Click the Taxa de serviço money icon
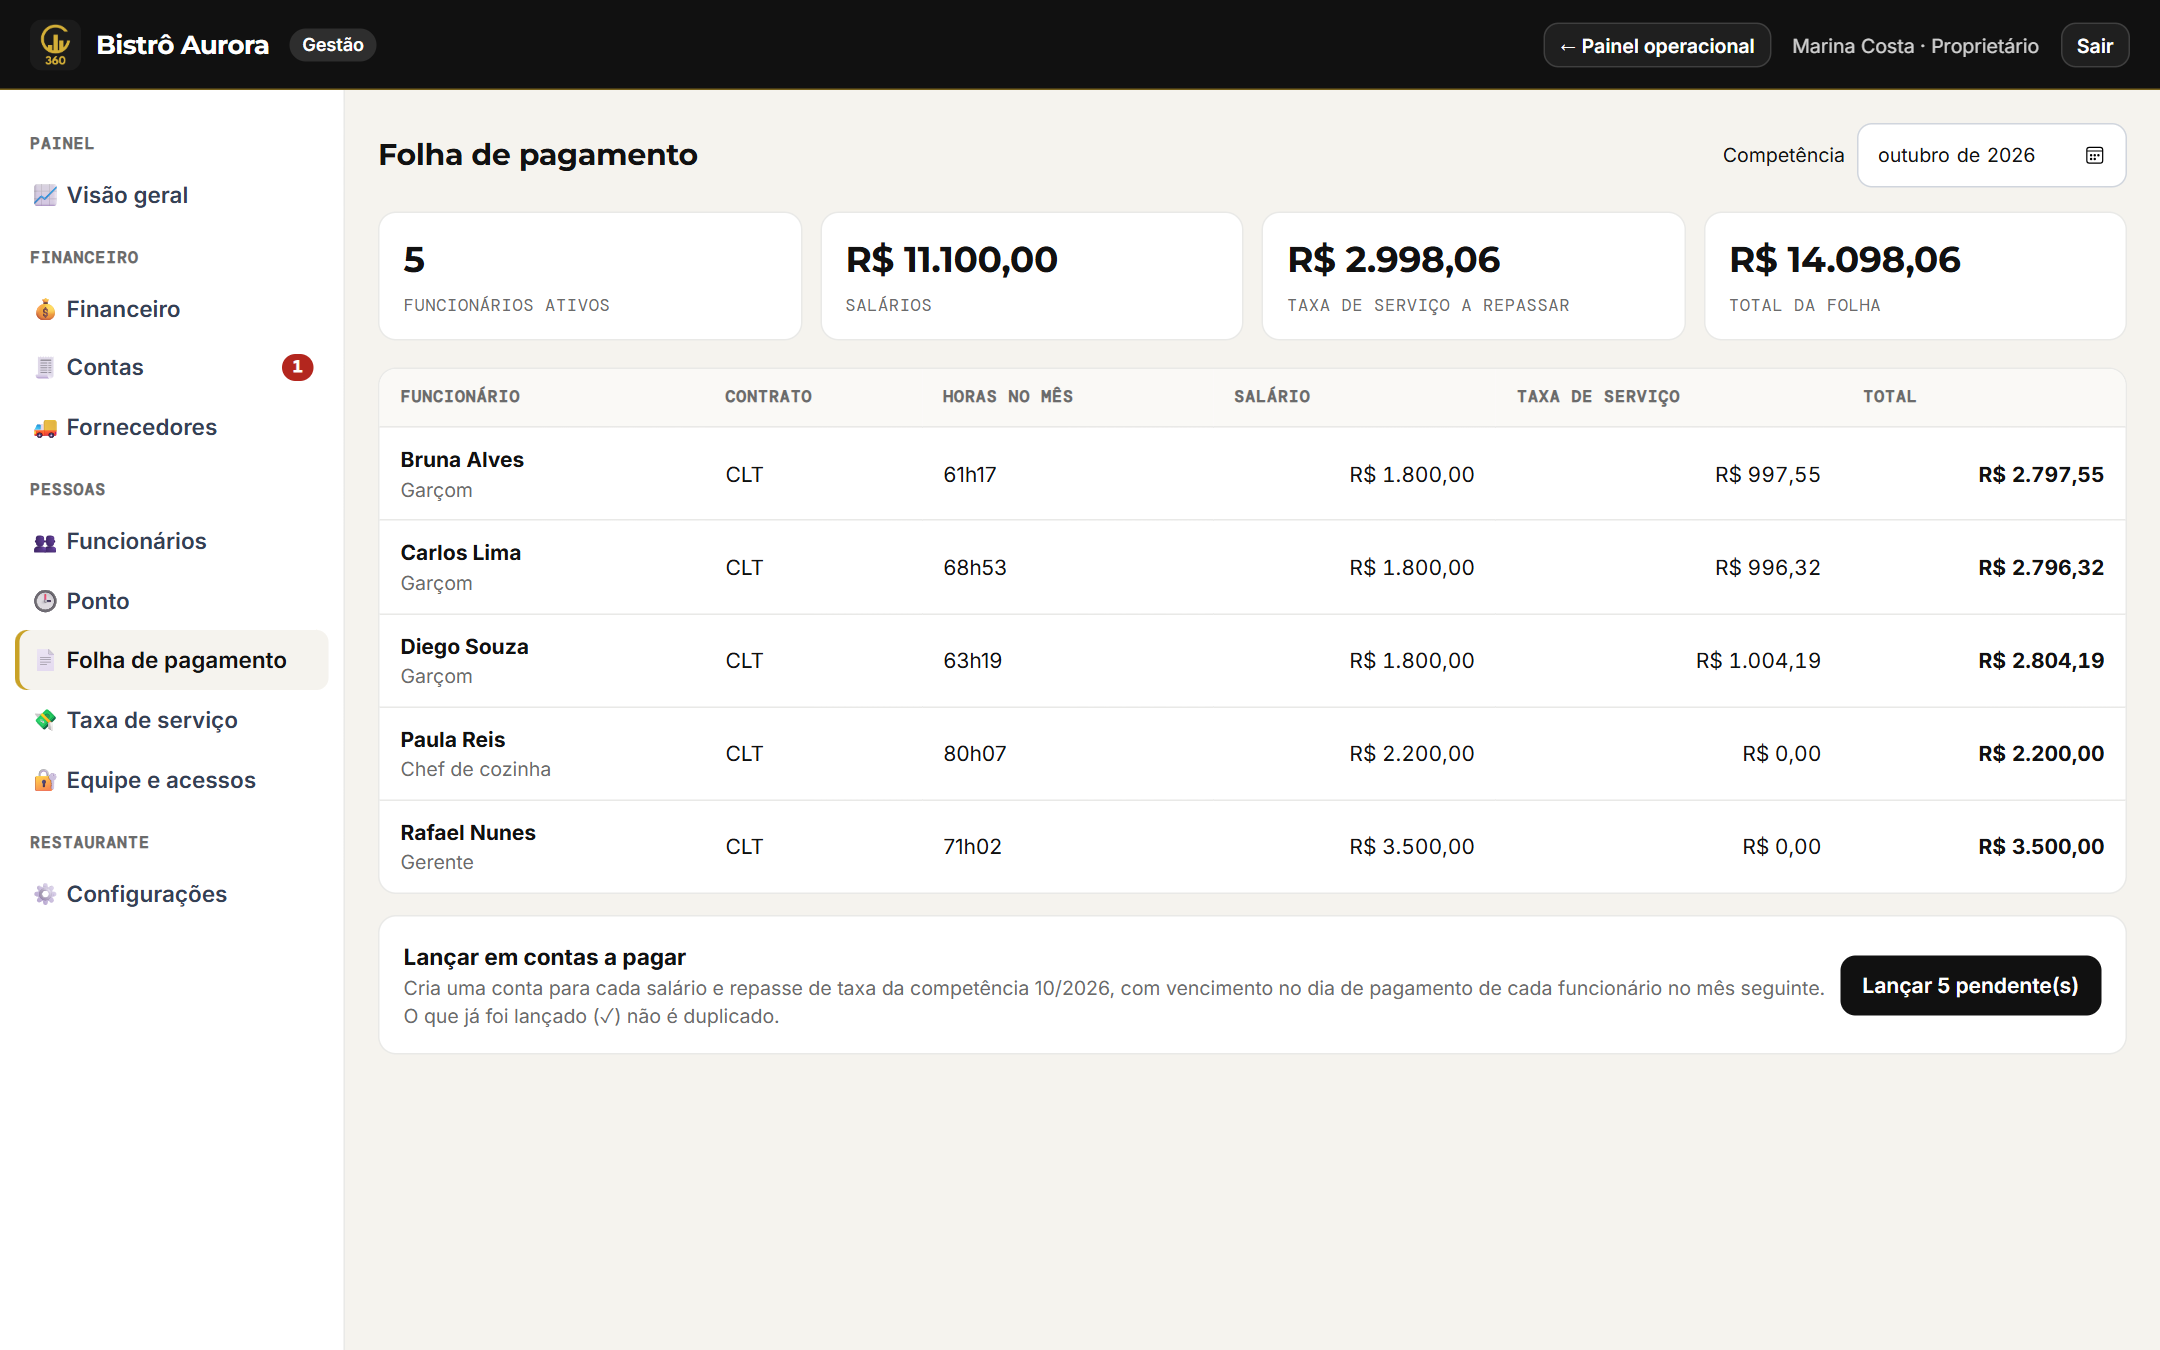This screenshot has width=2160, height=1350. (45, 720)
